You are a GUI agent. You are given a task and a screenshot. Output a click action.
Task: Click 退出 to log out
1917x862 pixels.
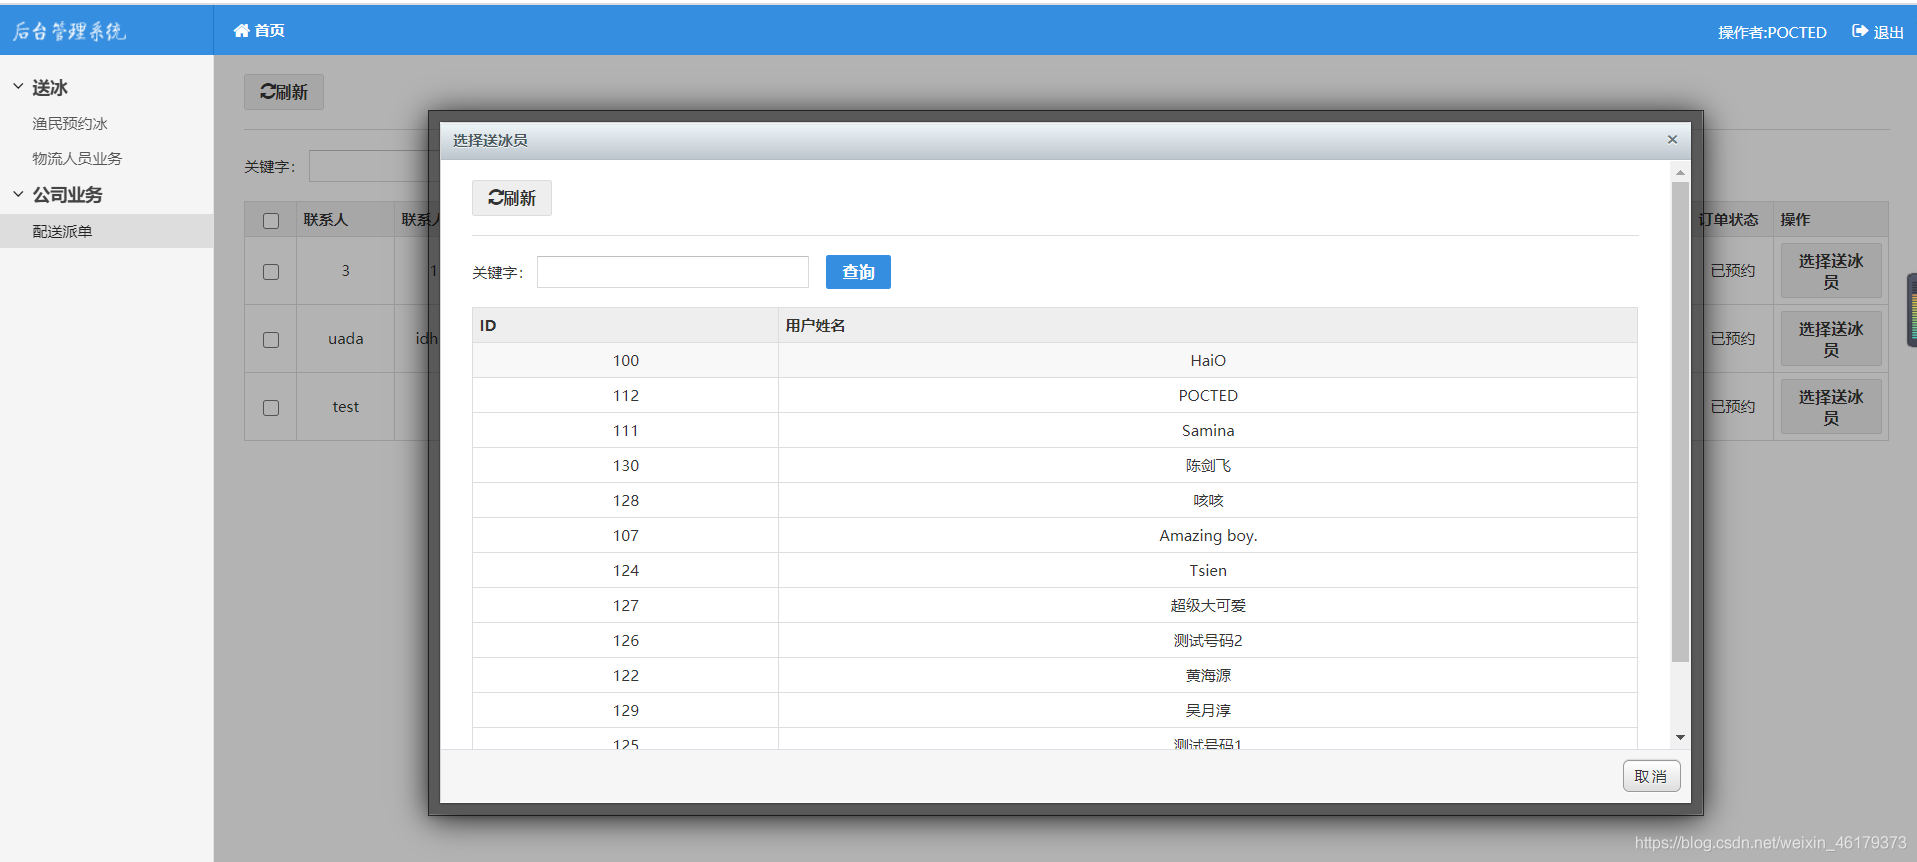tap(1888, 32)
